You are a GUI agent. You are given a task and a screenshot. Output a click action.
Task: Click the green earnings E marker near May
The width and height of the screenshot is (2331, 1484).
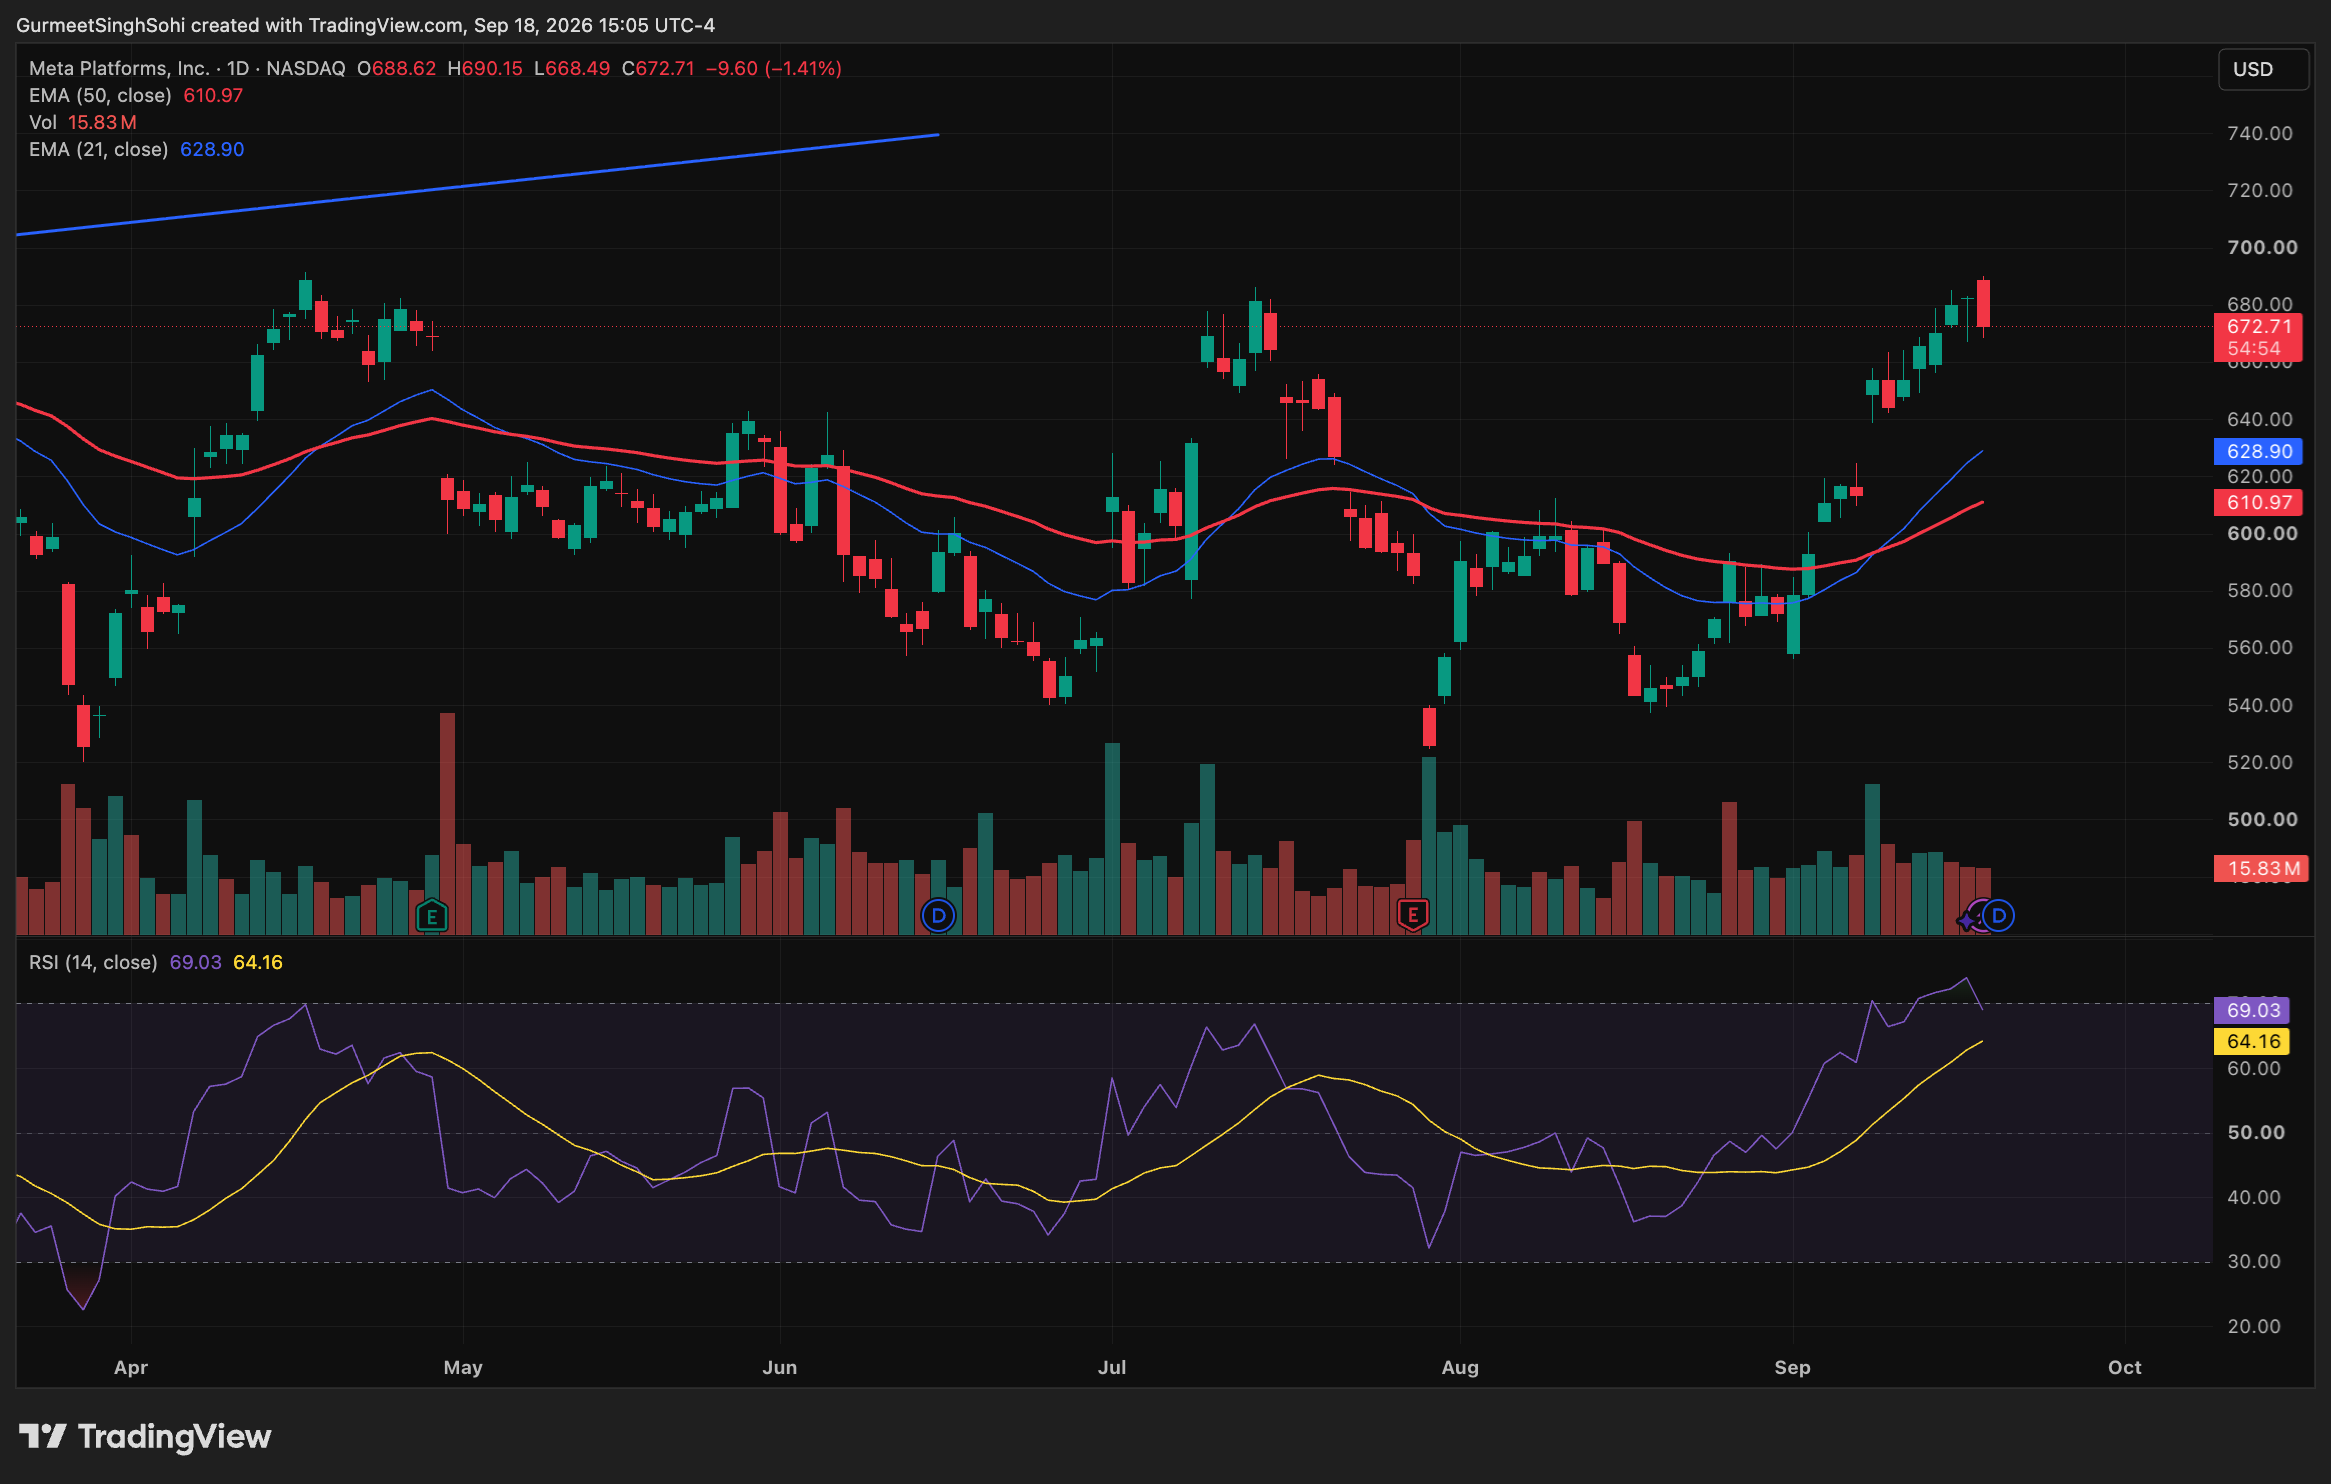432,915
